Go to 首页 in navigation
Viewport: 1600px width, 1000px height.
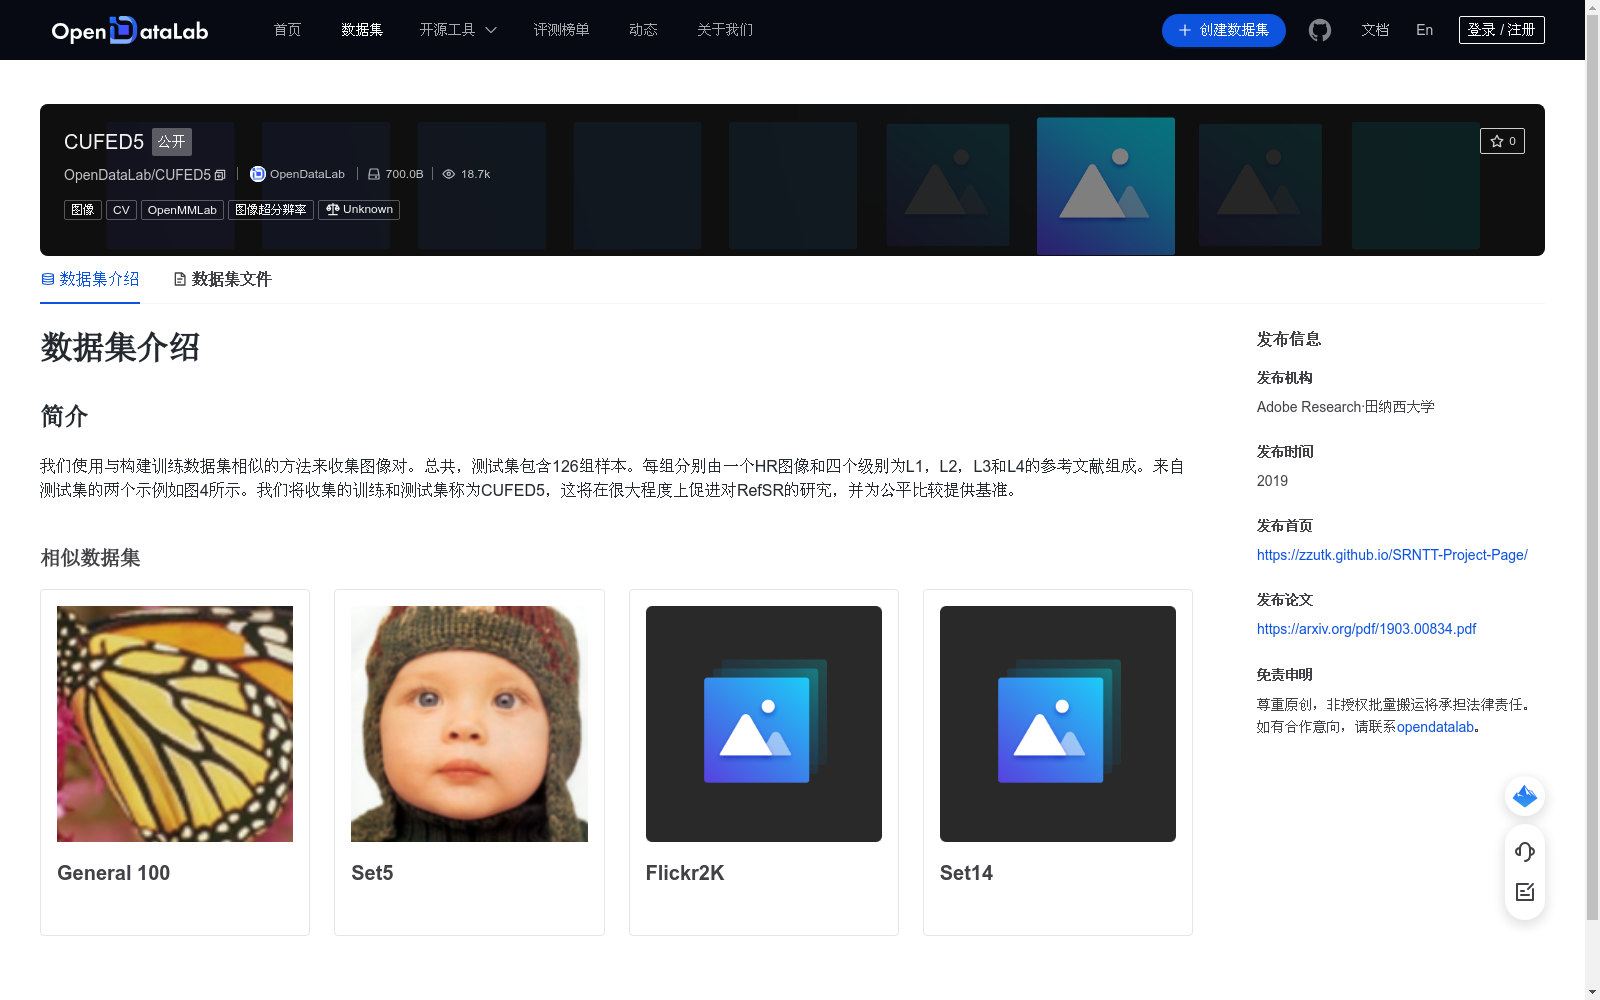point(287,30)
